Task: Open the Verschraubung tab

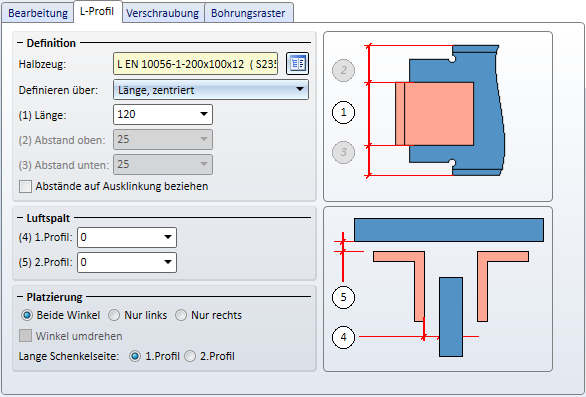Action: 163,13
